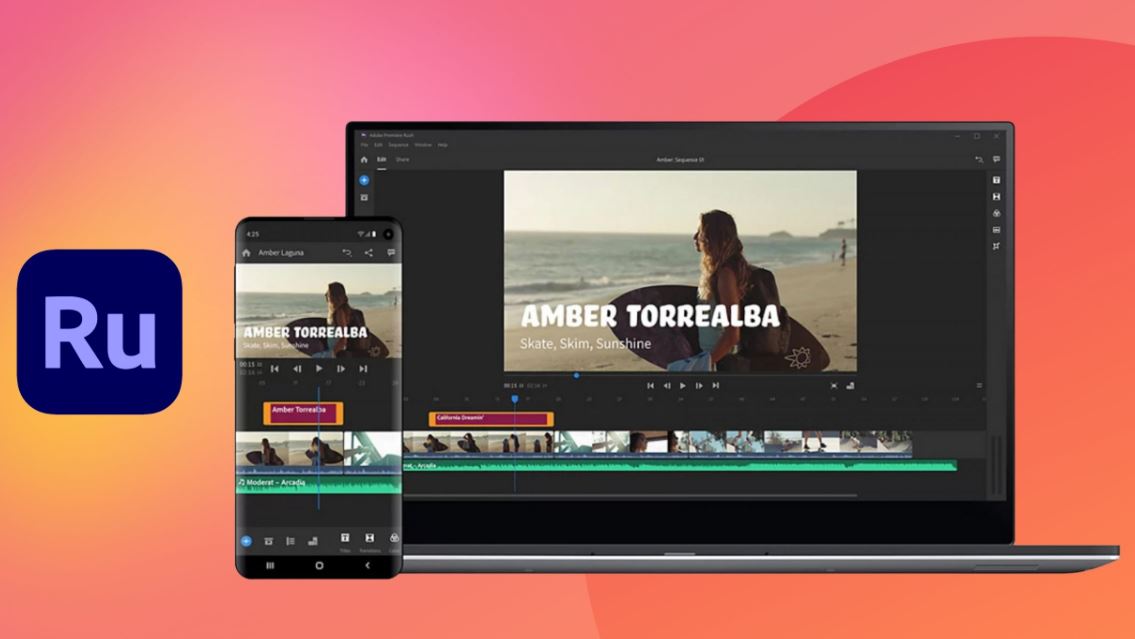Screen dimensions: 1135x639
Task: Open the File menu on laptop
Action: pos(365,145)
